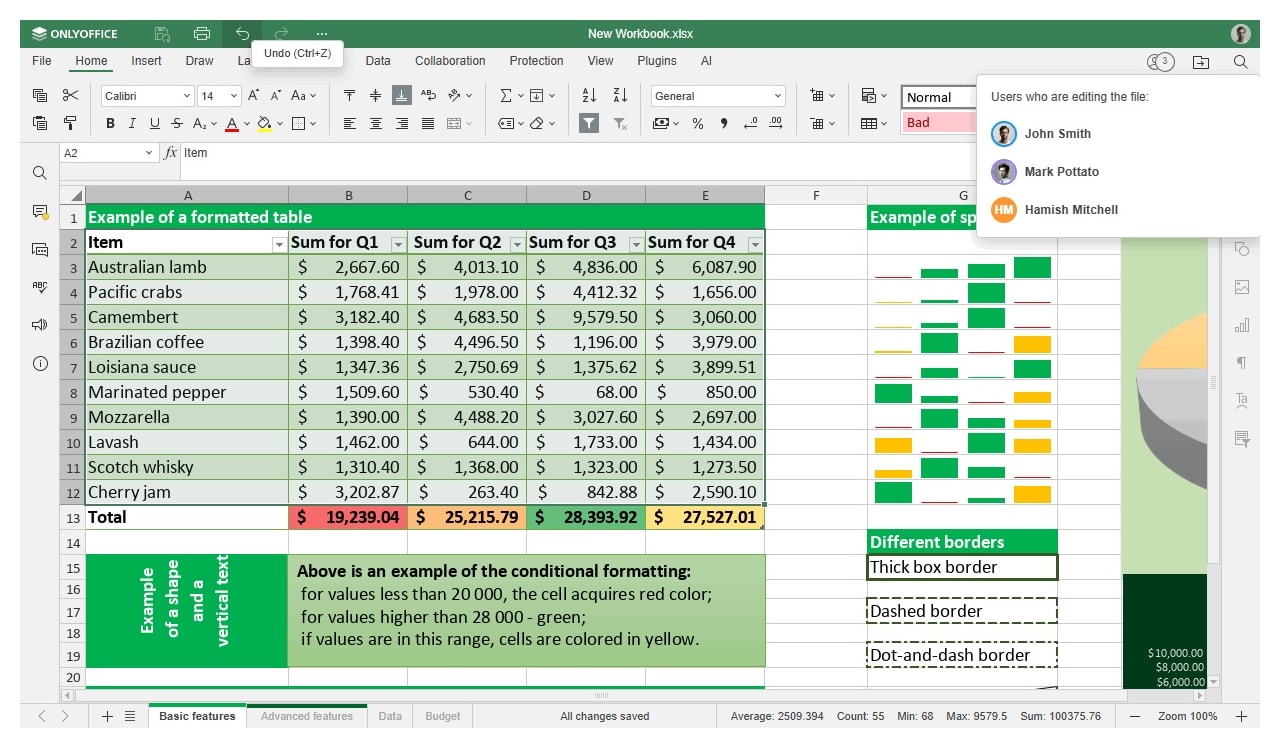
Task: Open the feedback megaphone icon in sidebar
Action: coord(40,325)
